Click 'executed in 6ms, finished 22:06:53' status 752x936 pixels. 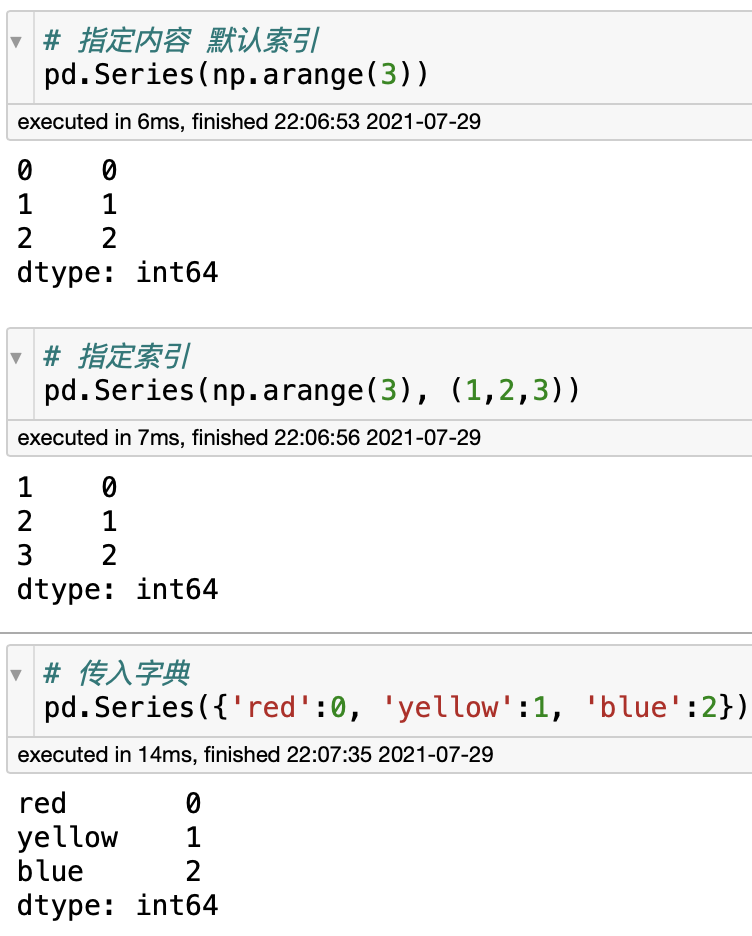click(x=249, y=122)
